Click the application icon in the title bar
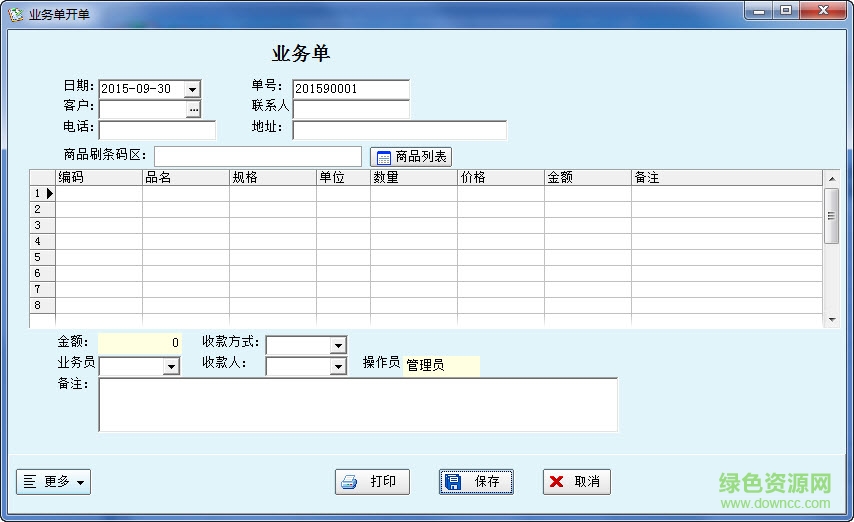The width and height of the screenshot is (854, 522). pos(15,14)
